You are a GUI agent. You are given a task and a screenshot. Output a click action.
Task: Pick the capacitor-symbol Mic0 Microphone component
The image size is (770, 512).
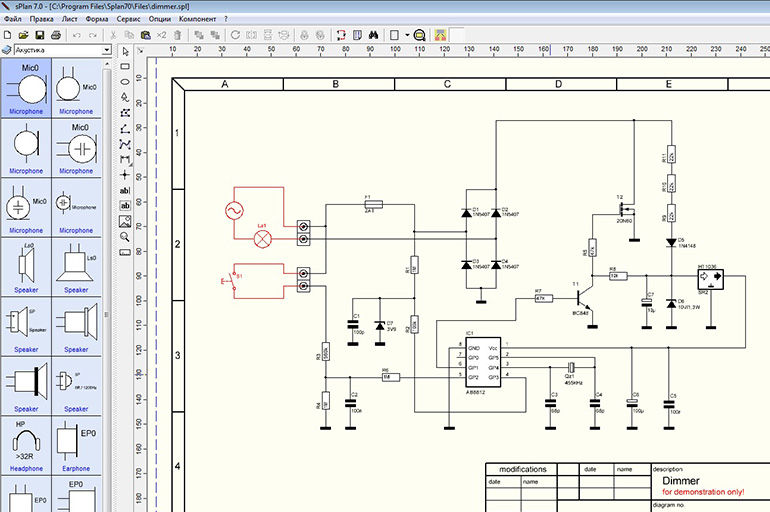click(76, 147)
